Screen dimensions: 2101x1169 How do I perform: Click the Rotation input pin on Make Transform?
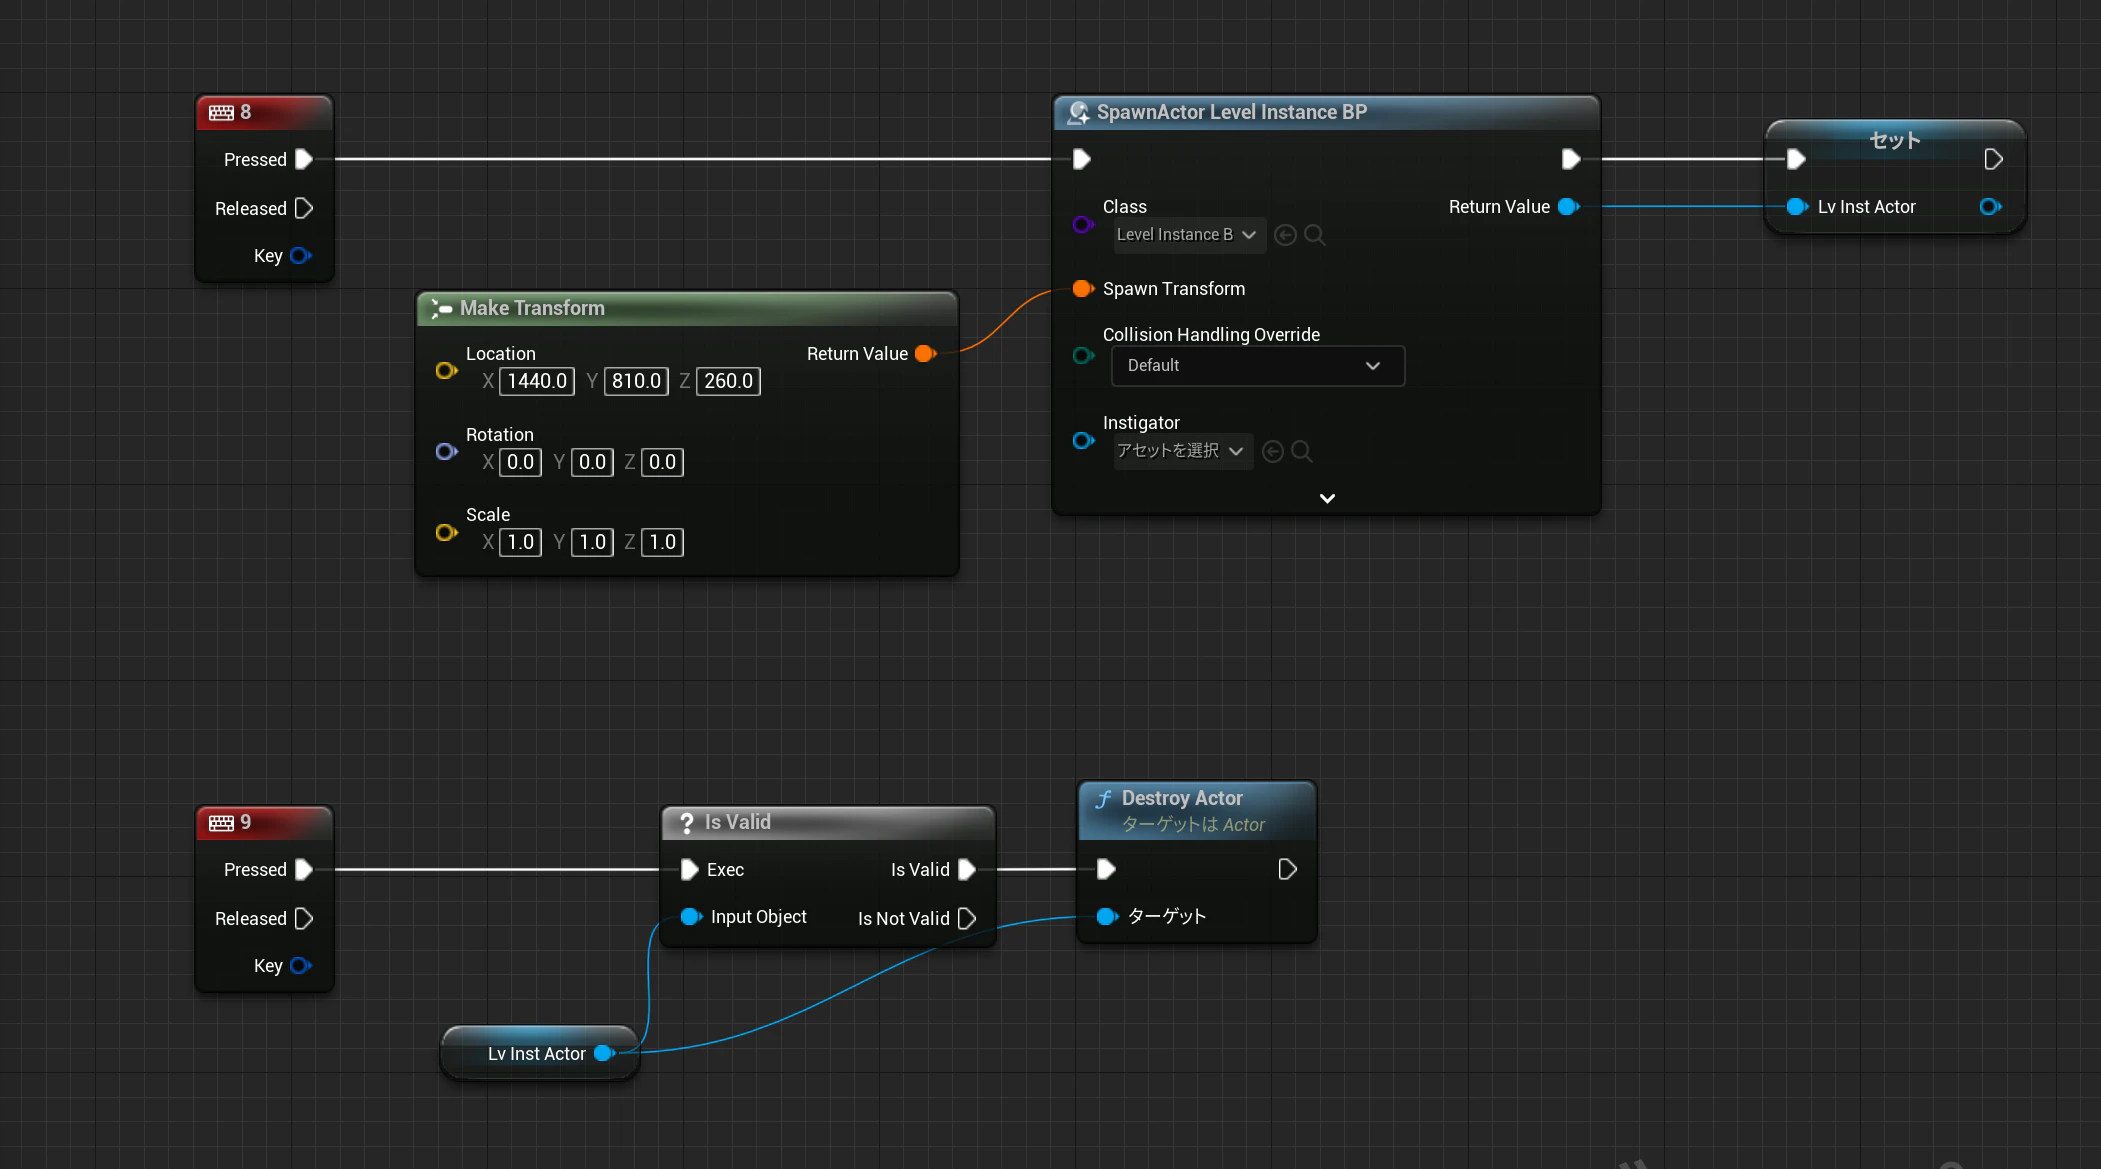(x=446, y=451)
